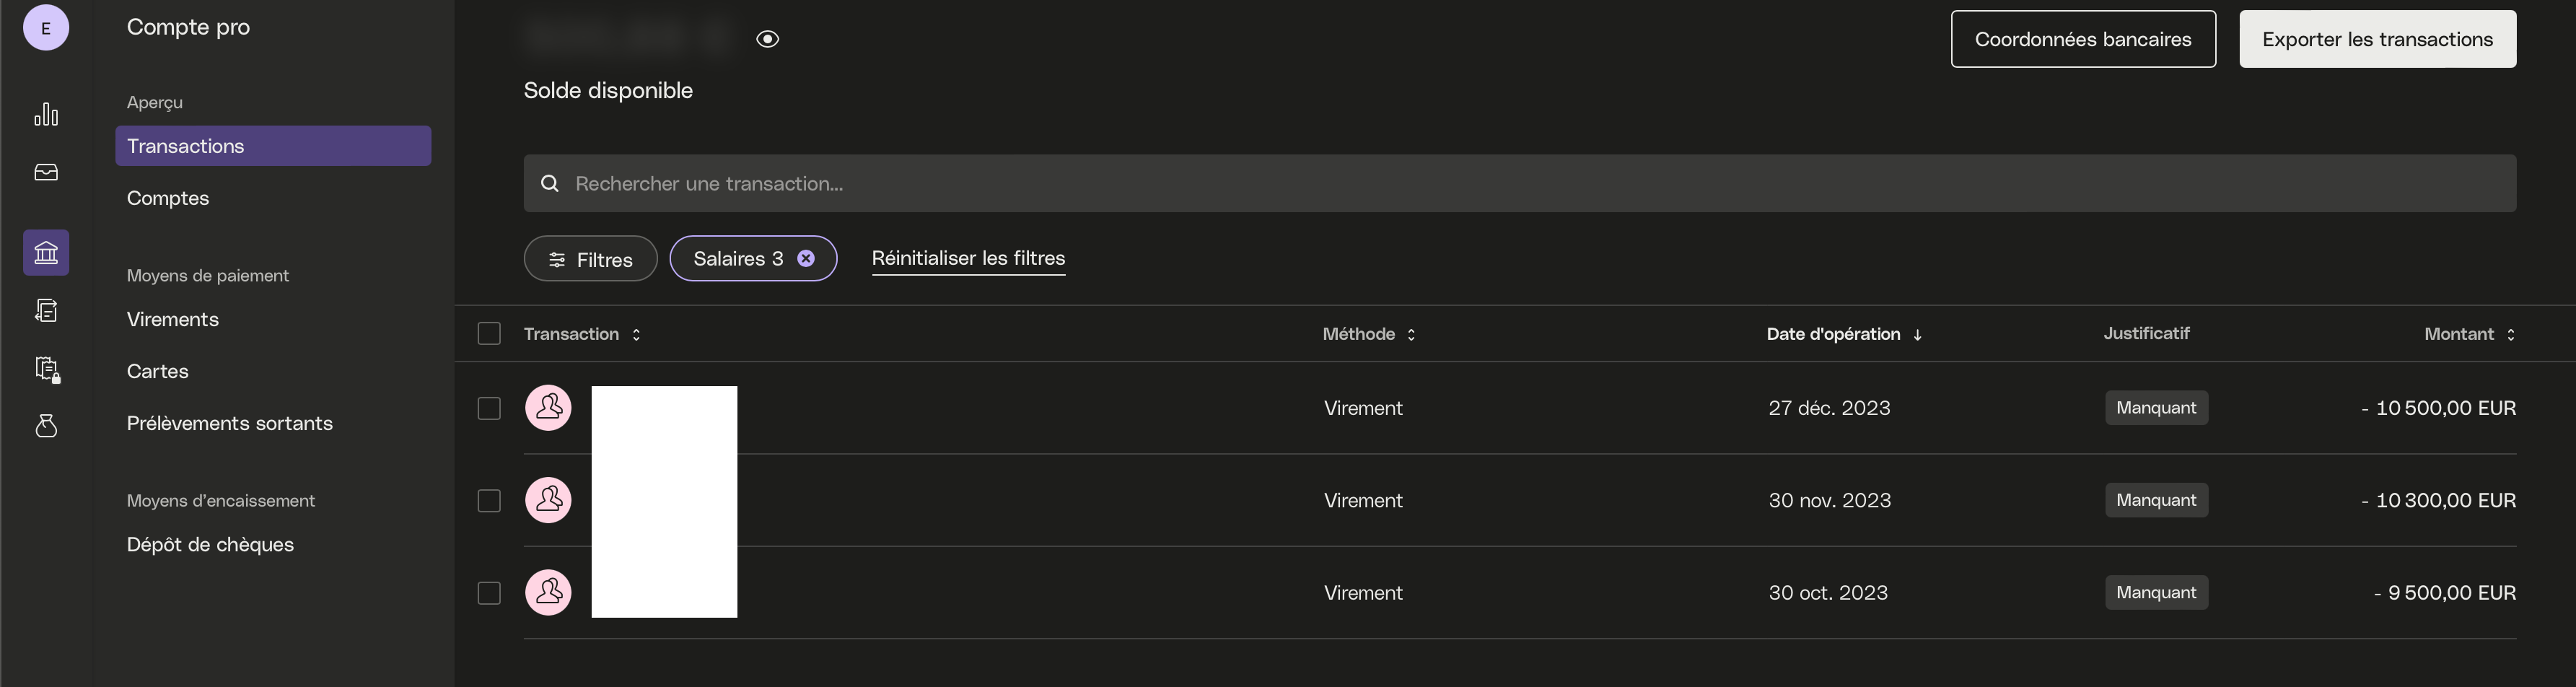2576x687 pixels.
Task: Go to Comptes in the sidebar
Action: [168, 198]
